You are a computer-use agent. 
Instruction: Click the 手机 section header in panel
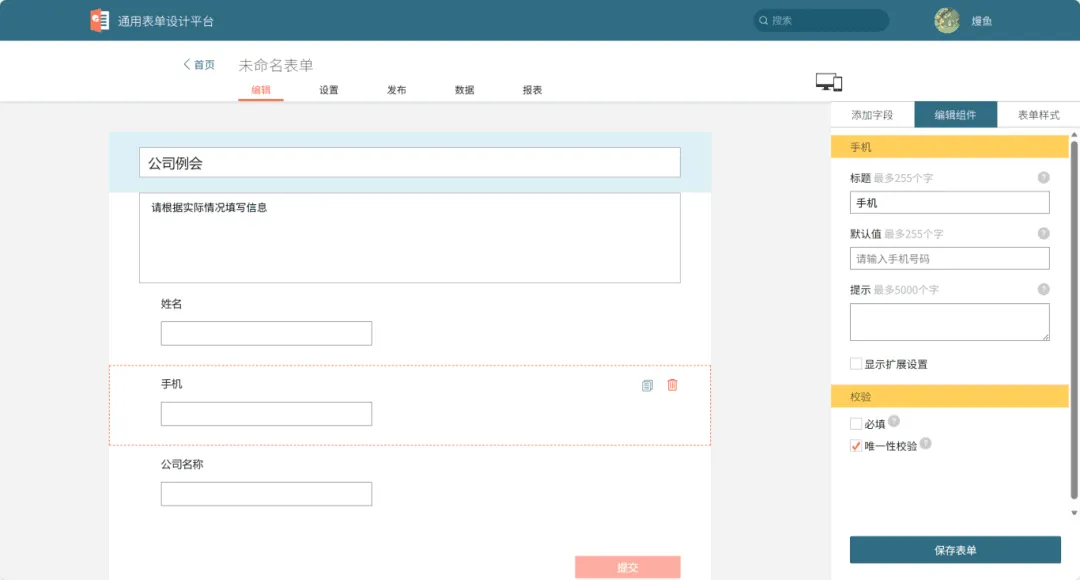pyautogui.click(x=950, y=147)
